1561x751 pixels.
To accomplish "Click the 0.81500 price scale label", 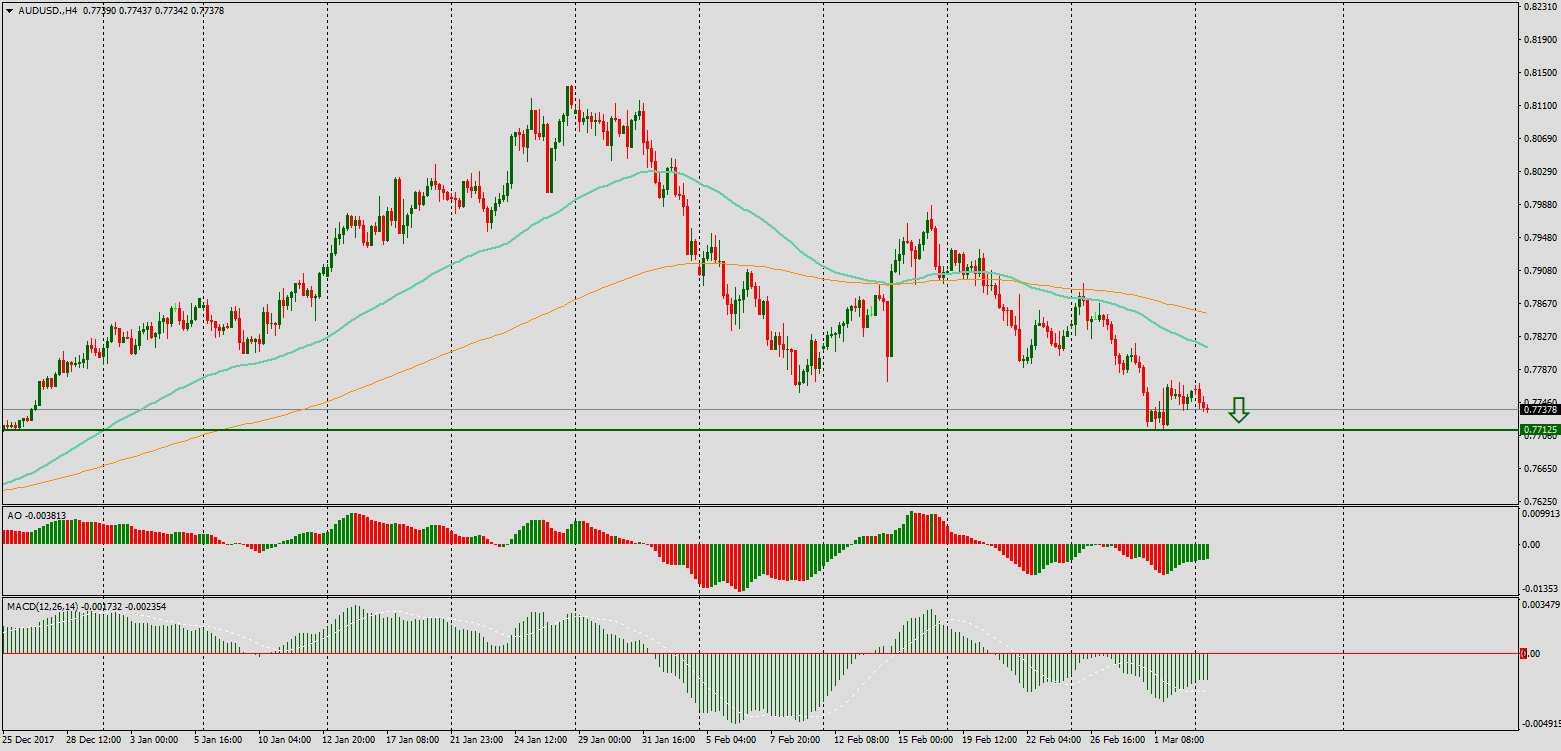I will [x=1540, y=72].
